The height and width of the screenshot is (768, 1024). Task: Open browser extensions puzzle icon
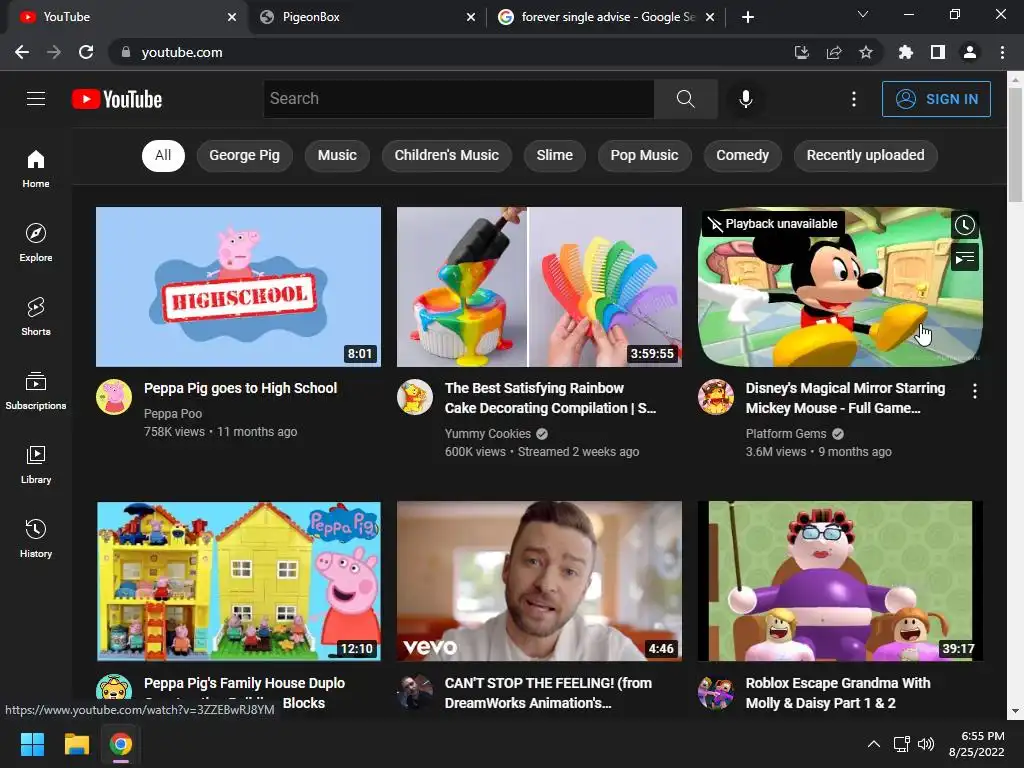click(905, 52)
